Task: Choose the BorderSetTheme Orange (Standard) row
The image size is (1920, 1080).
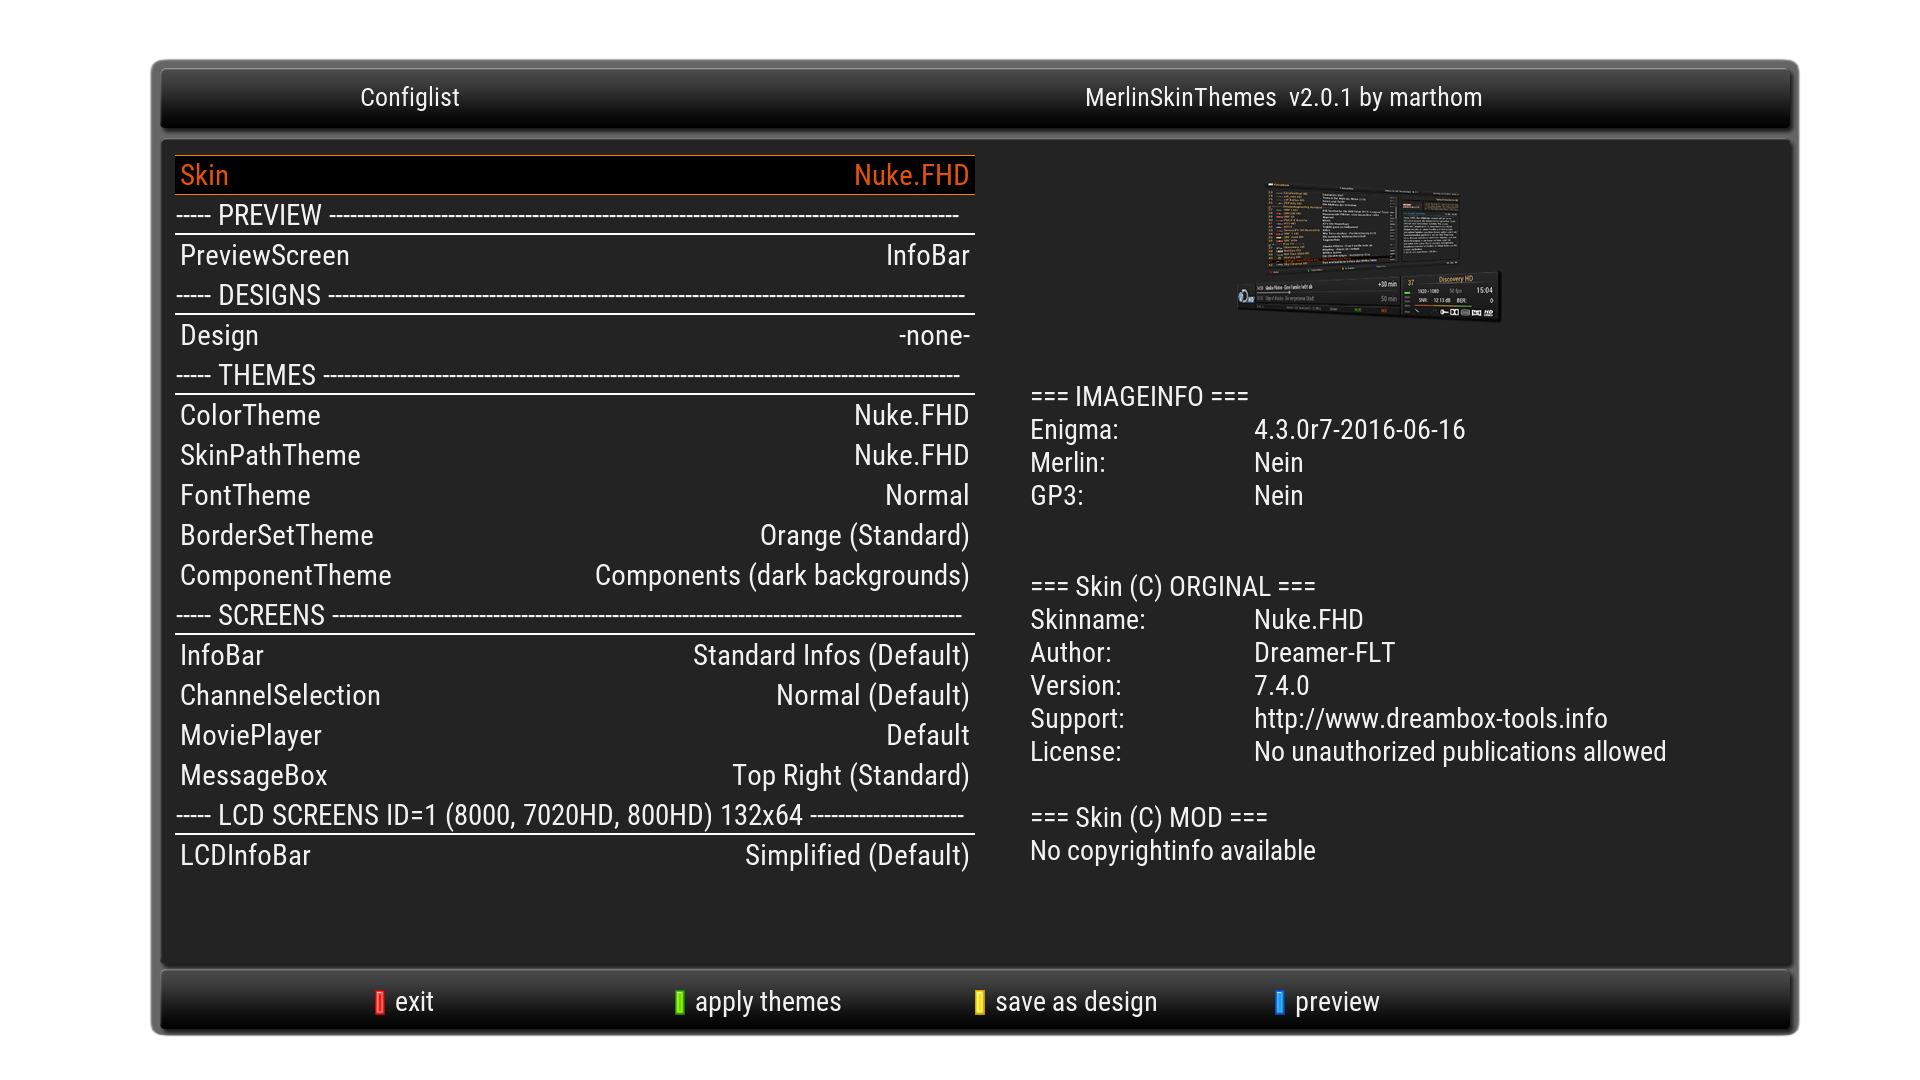Action: coord(574,535)
